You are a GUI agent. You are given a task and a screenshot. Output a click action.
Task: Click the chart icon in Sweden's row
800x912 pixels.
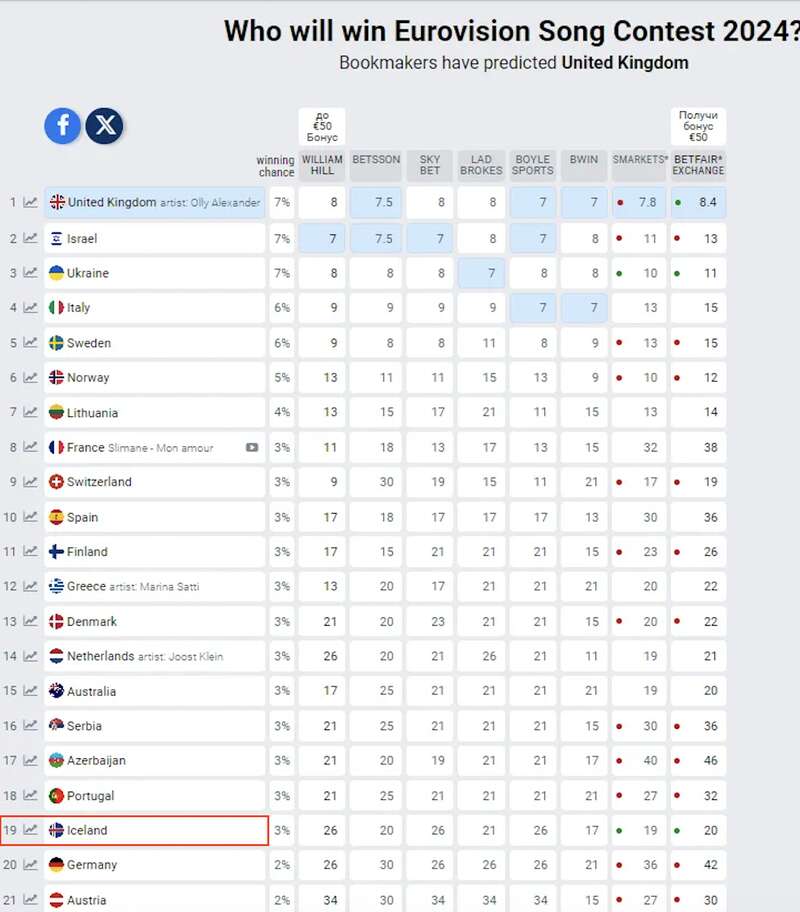point(31,343)
